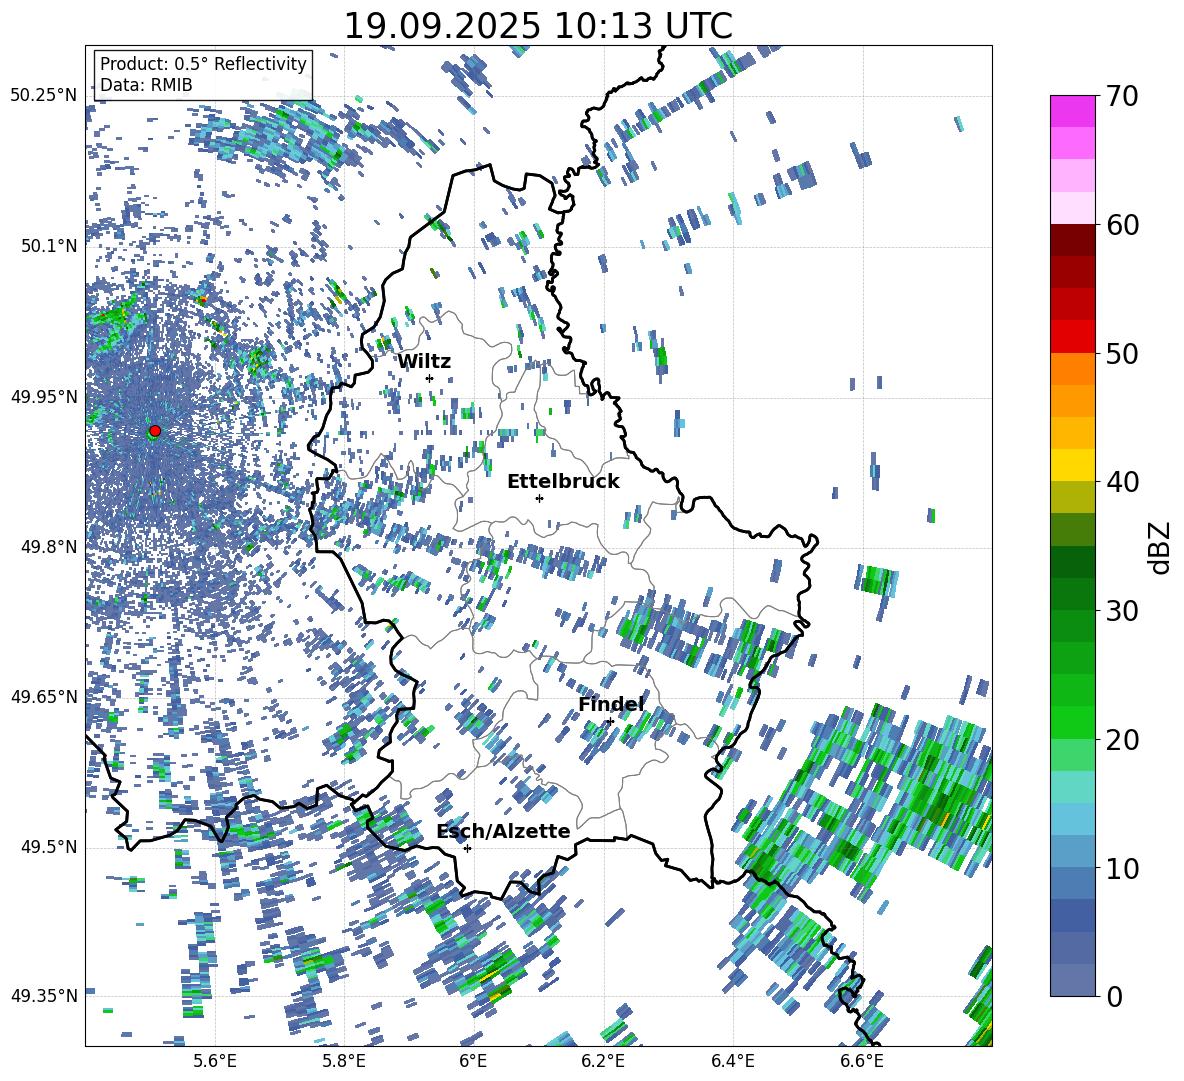Click the 49.35°N latitude label
Image resolution: width=1184 pixels, height=1081 pixels.
pyautogui.click(x=44, y=996)
